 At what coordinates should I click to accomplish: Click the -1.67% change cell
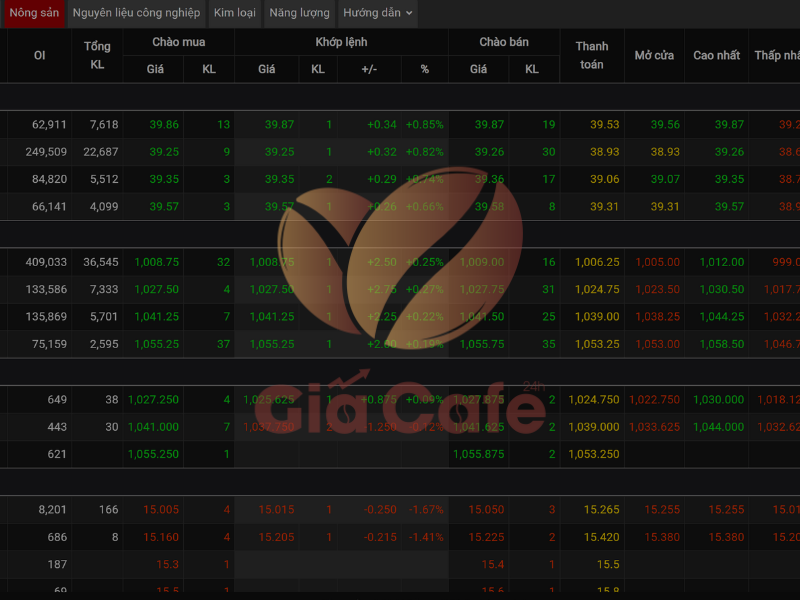424,510
